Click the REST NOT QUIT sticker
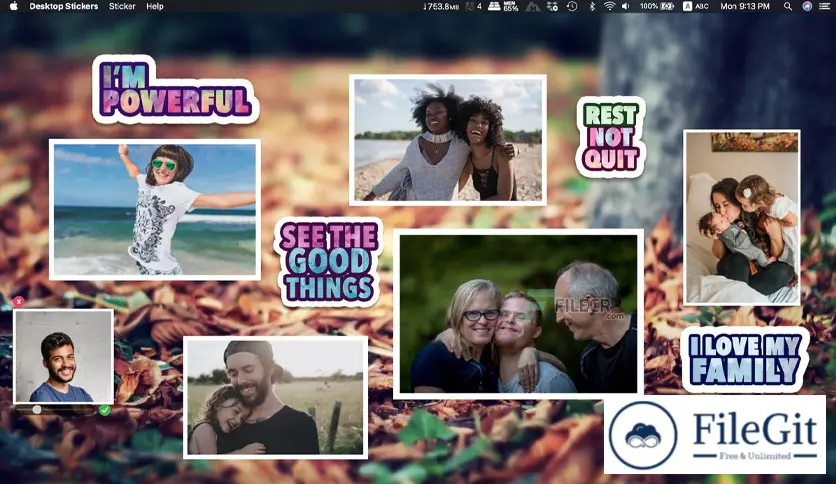836x484 pixels. [610, 137]
